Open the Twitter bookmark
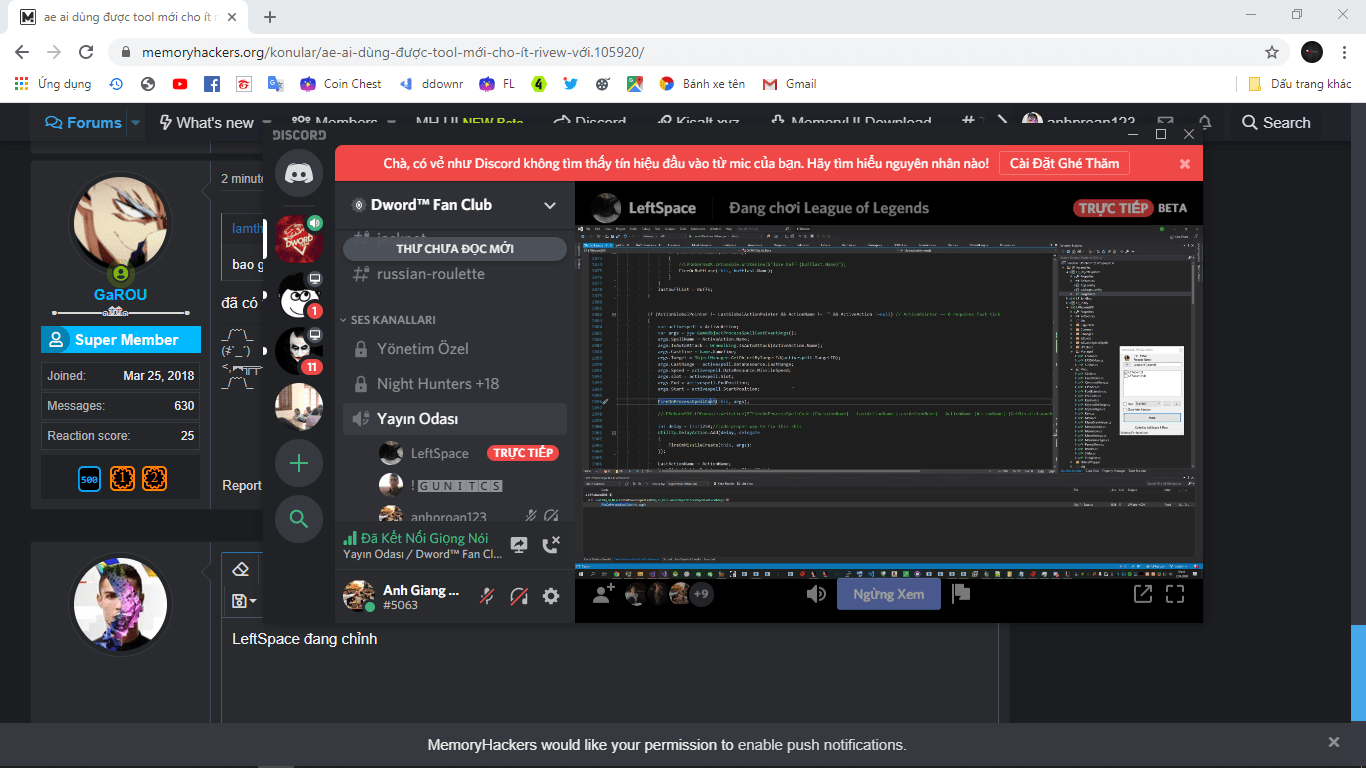This screenshot has width=1366, height=768. tap(571, 84)
